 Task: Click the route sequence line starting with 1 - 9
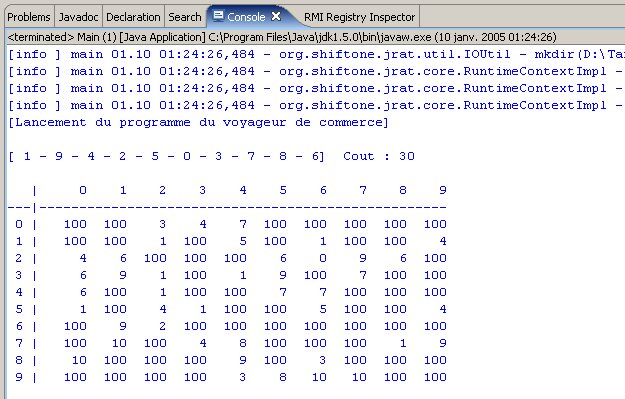coord(167,156)
